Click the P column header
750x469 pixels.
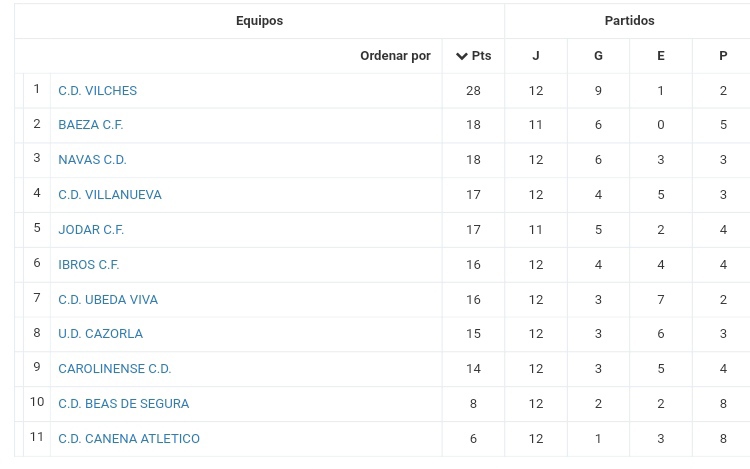723,56
